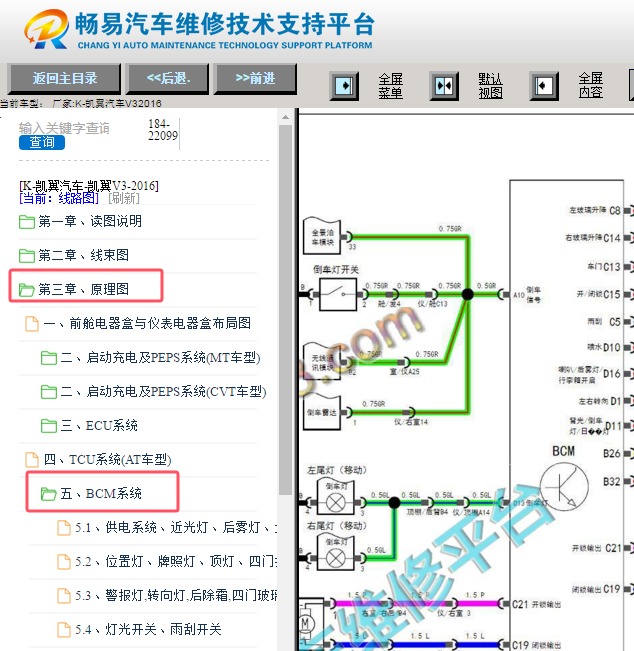The width and height of the screenshot is (634, 651).
Task: Click the 雨刮 C5 pin label
Action: 604,322
